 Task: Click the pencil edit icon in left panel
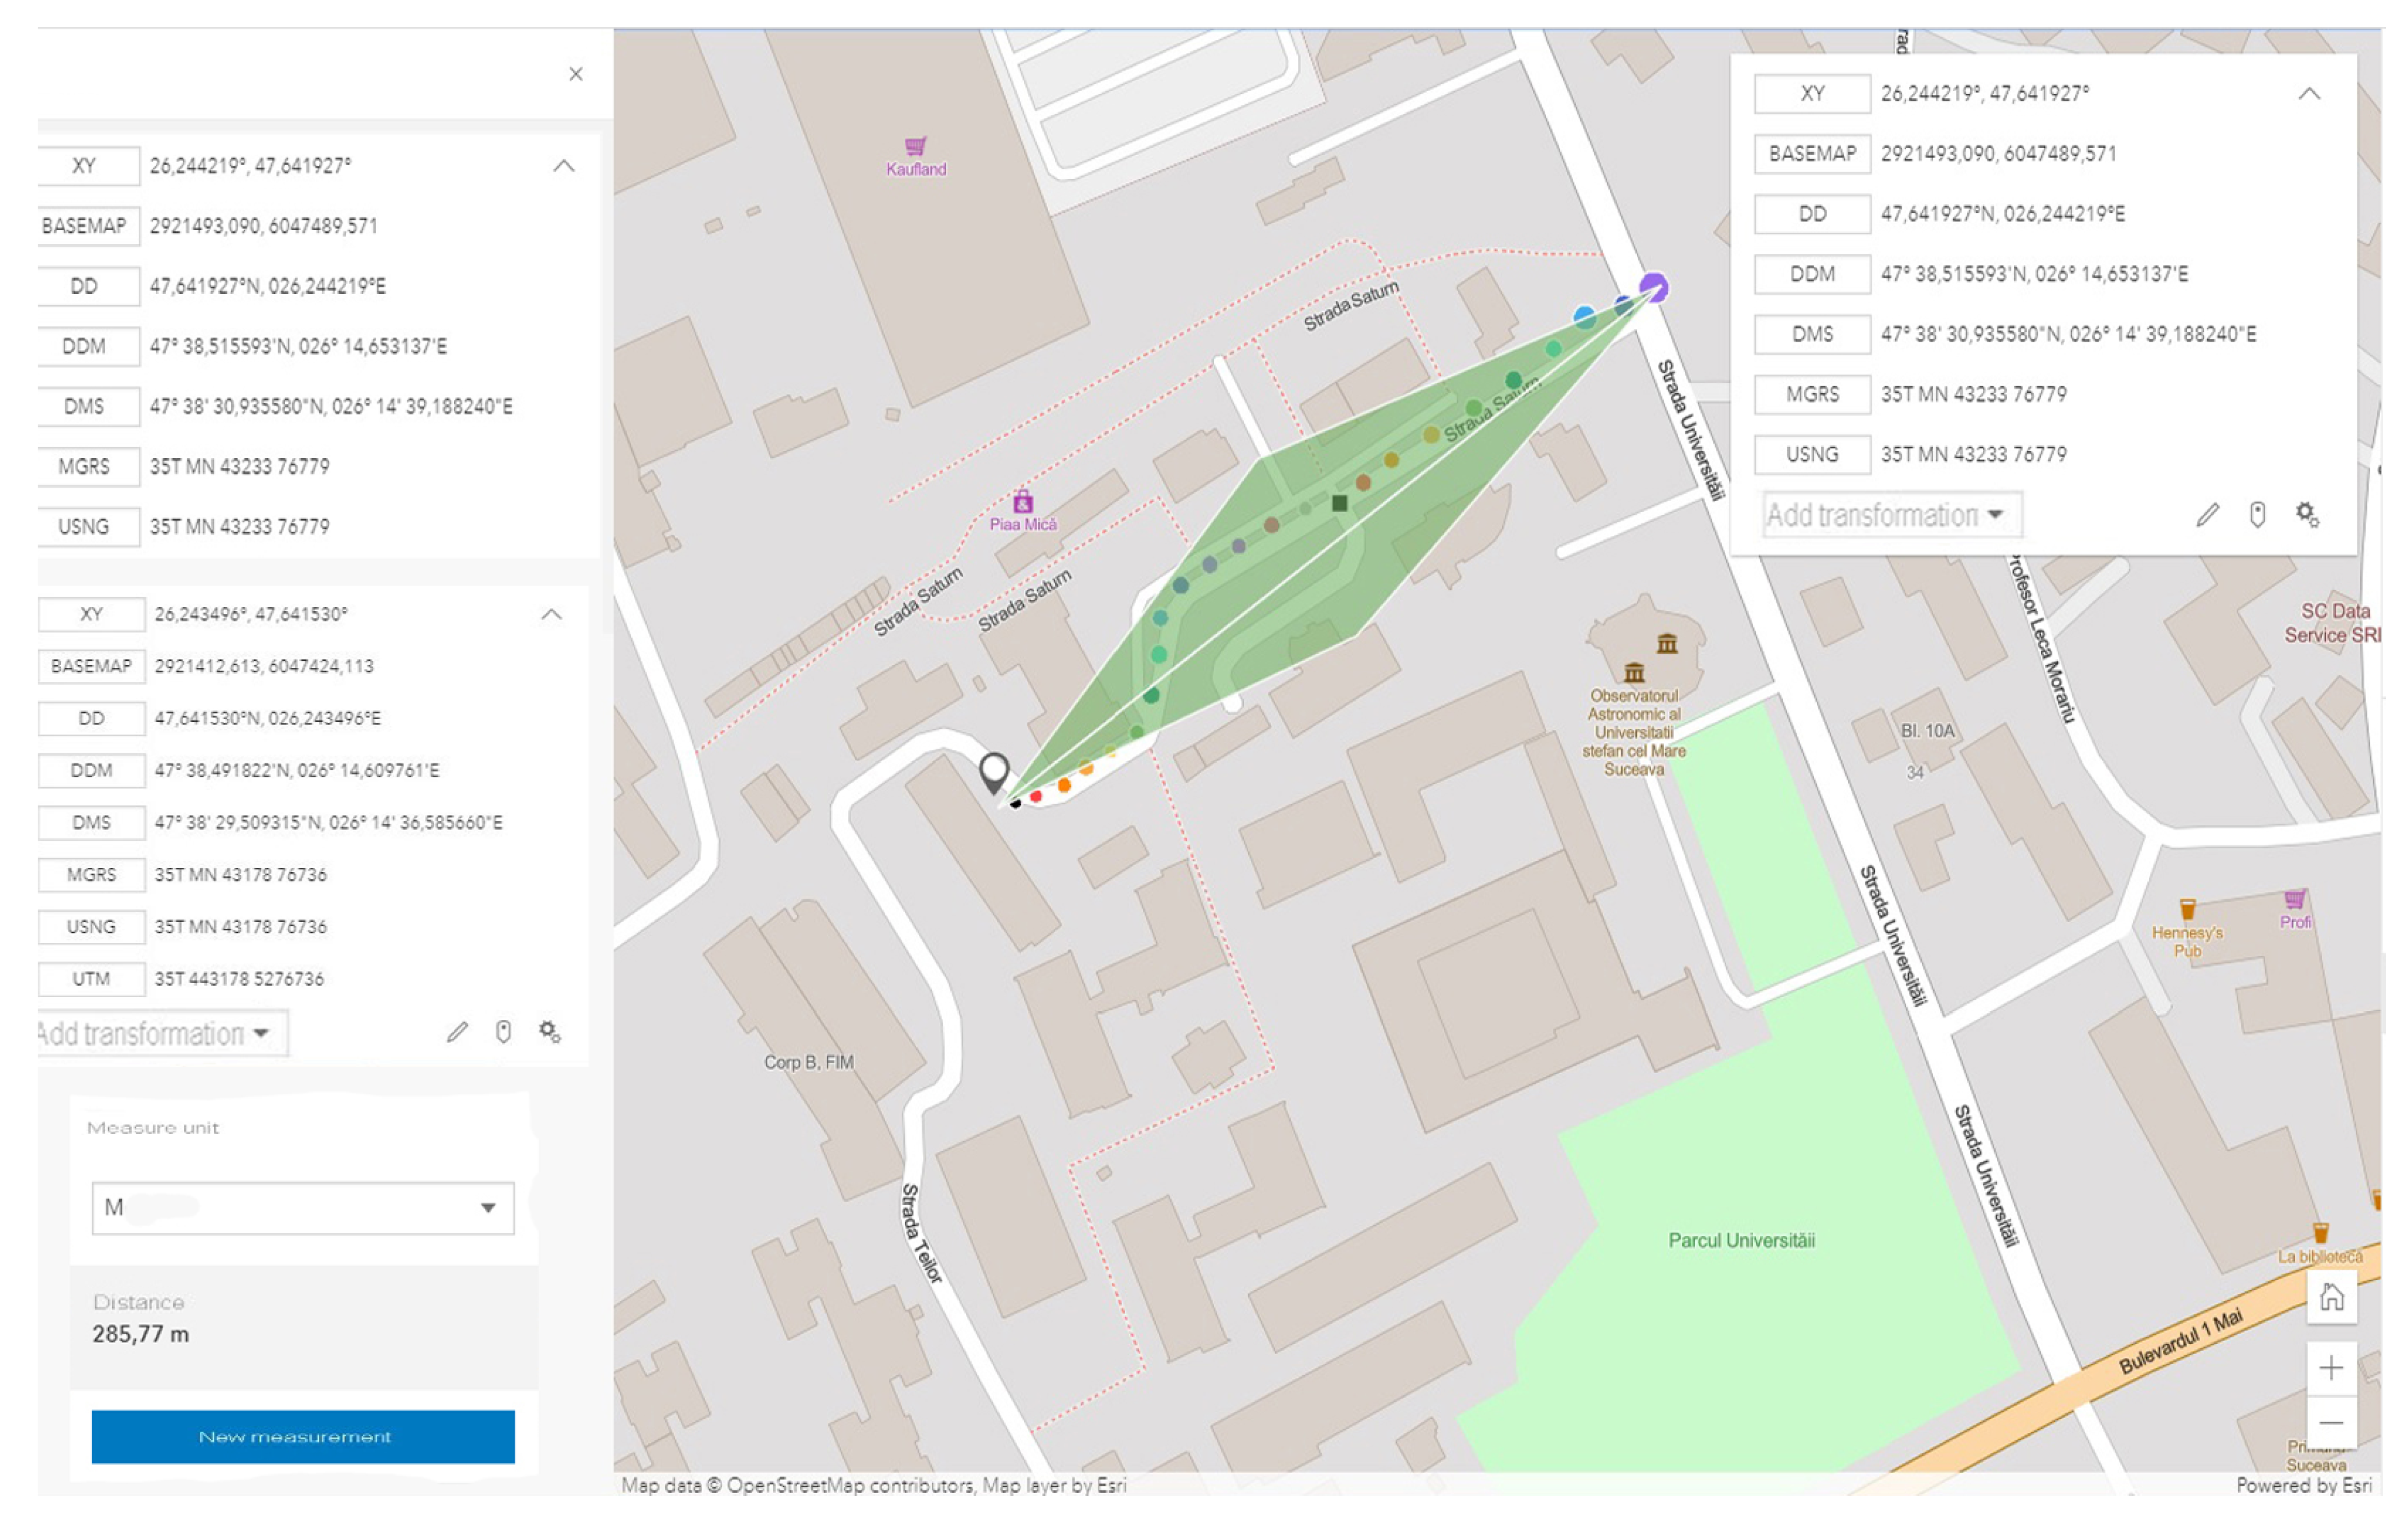tap(457, 1032)
